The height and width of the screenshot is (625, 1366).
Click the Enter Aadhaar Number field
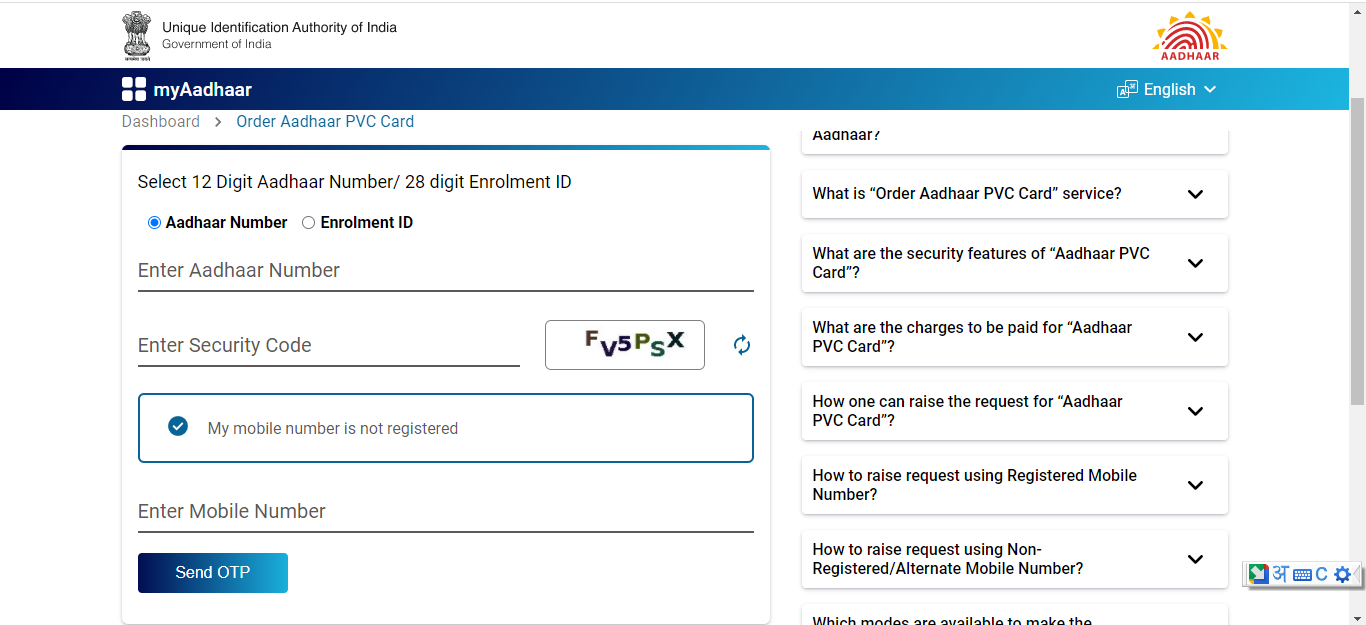[x=445, y=271]
